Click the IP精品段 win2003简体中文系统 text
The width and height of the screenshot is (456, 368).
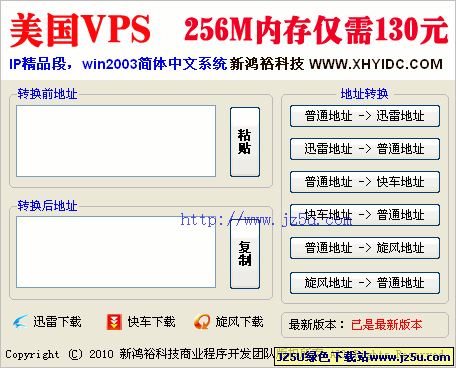click(118, 64)
